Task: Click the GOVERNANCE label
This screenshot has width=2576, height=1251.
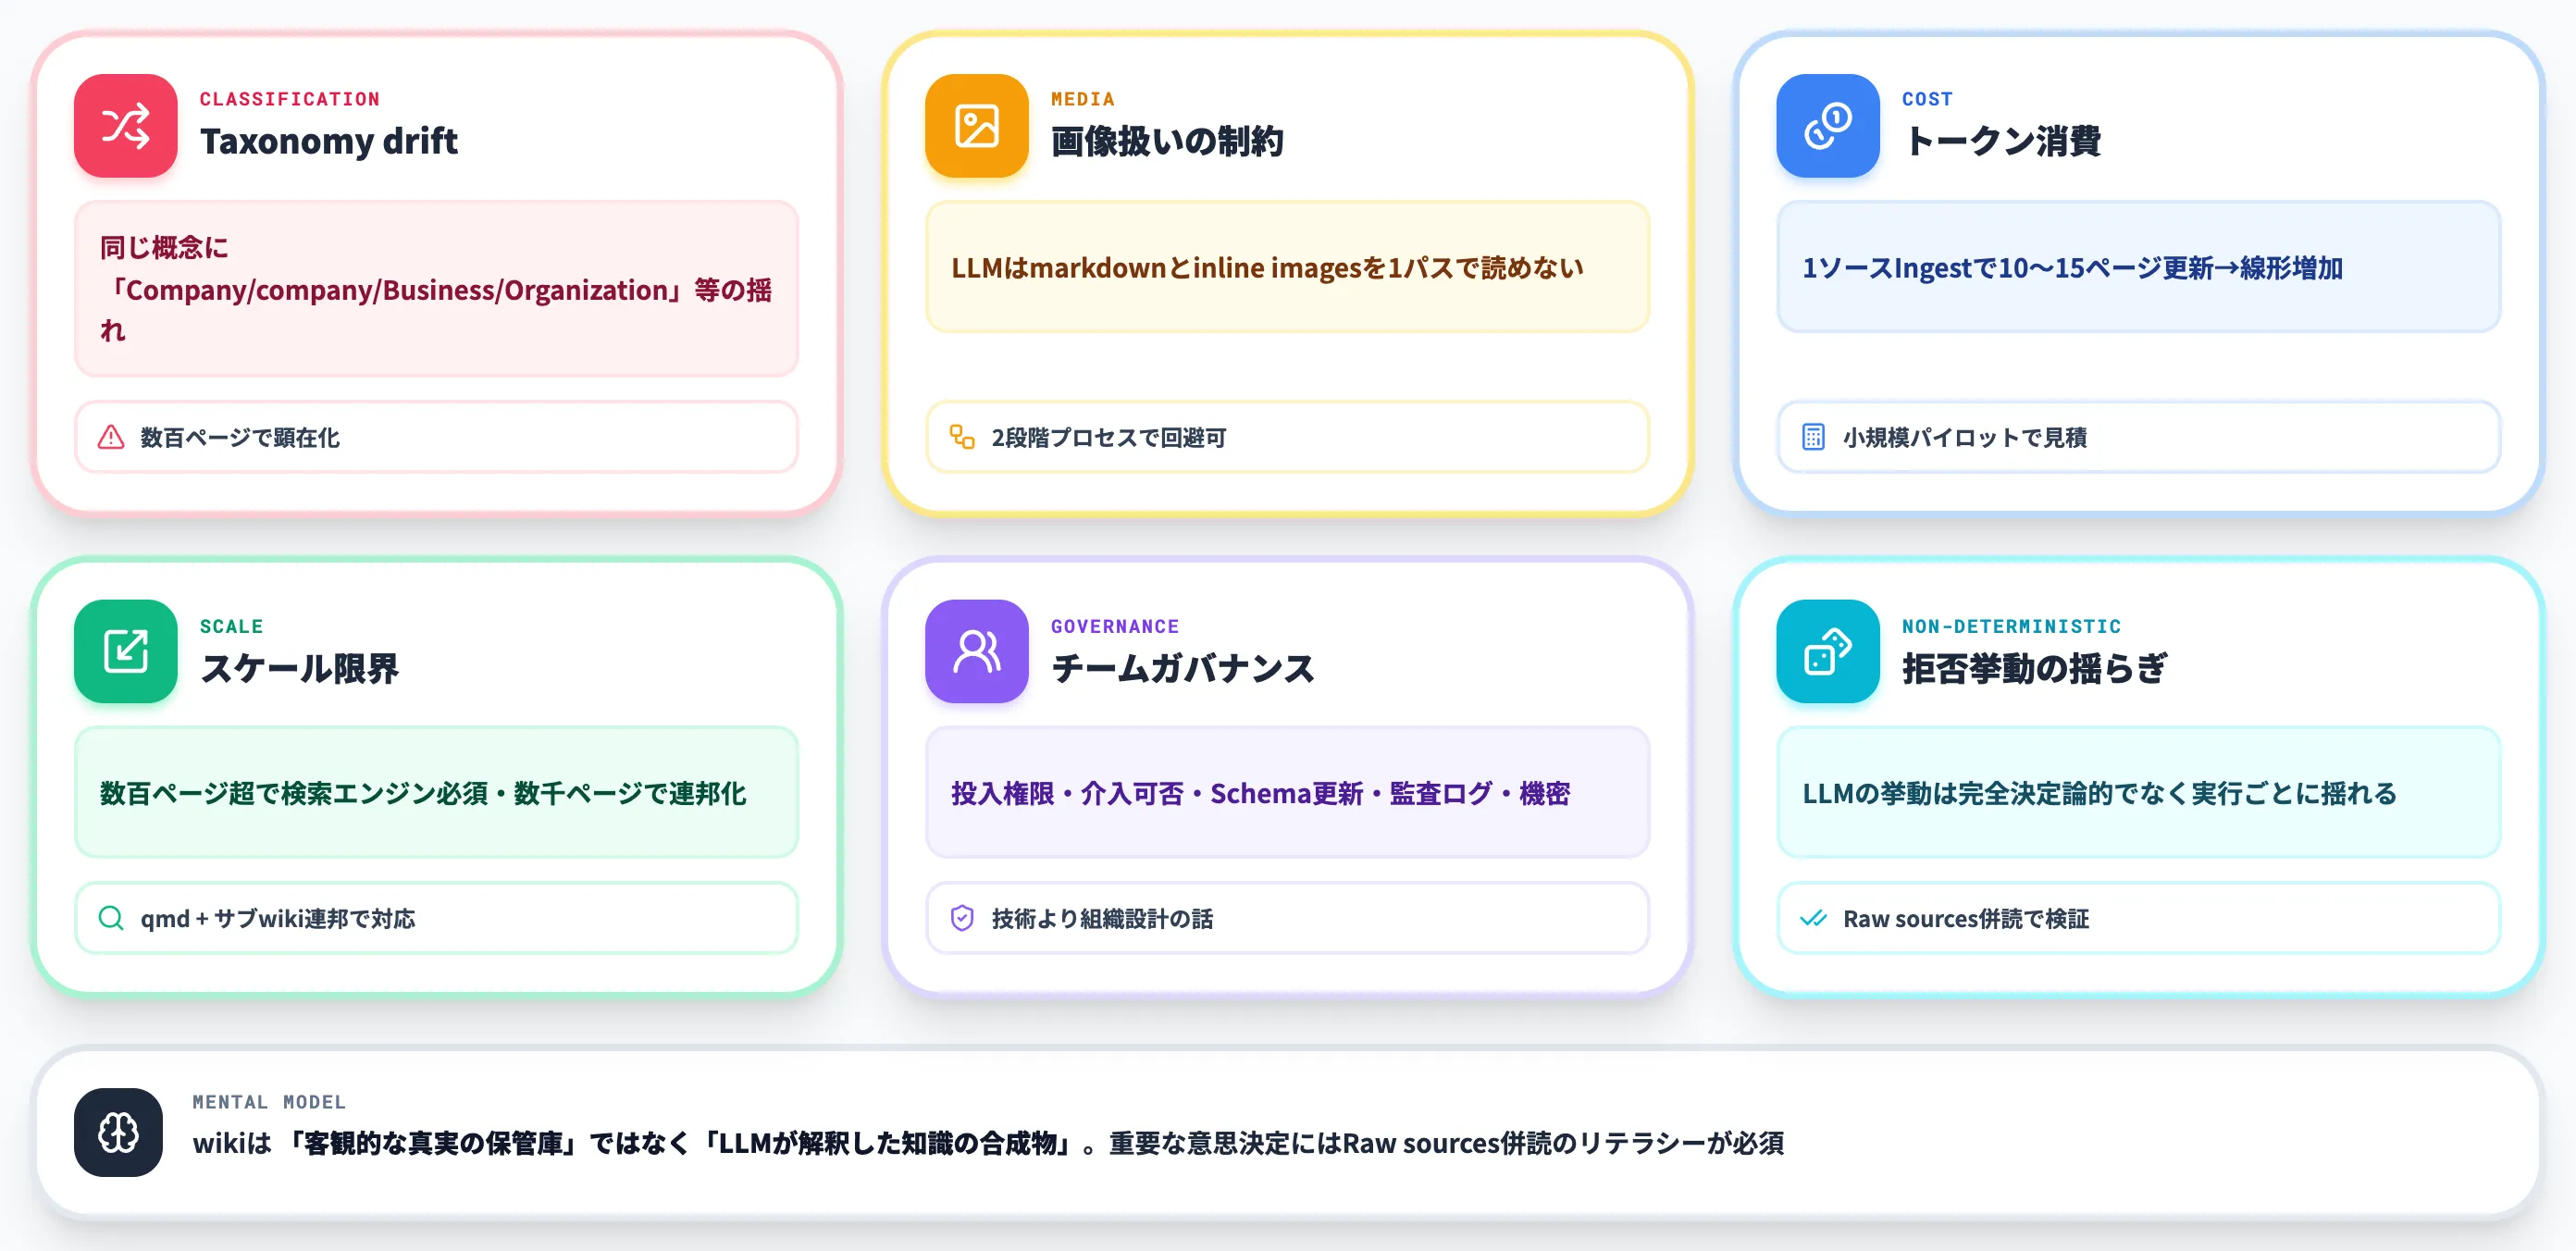Action: [x=1115, y=626]
